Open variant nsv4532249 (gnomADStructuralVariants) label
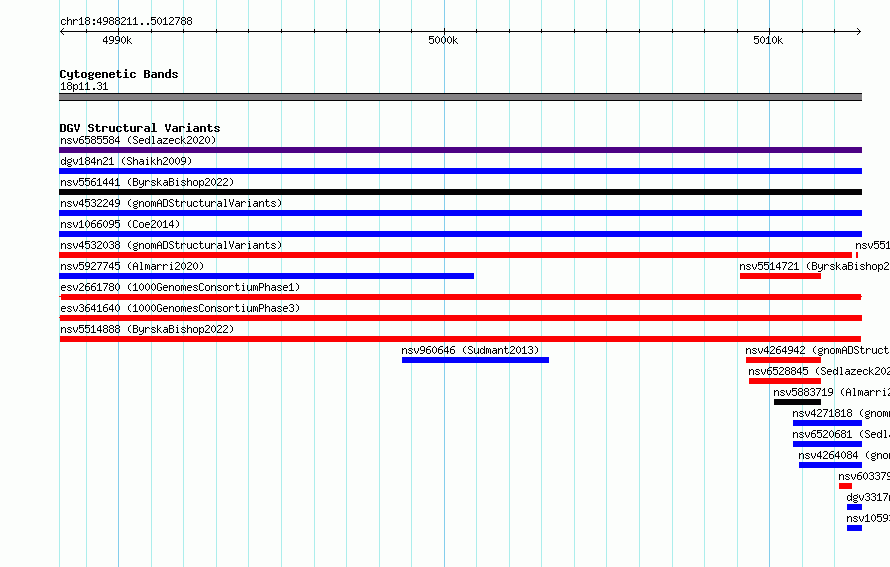890x567 pixels. tap(171, 203)
